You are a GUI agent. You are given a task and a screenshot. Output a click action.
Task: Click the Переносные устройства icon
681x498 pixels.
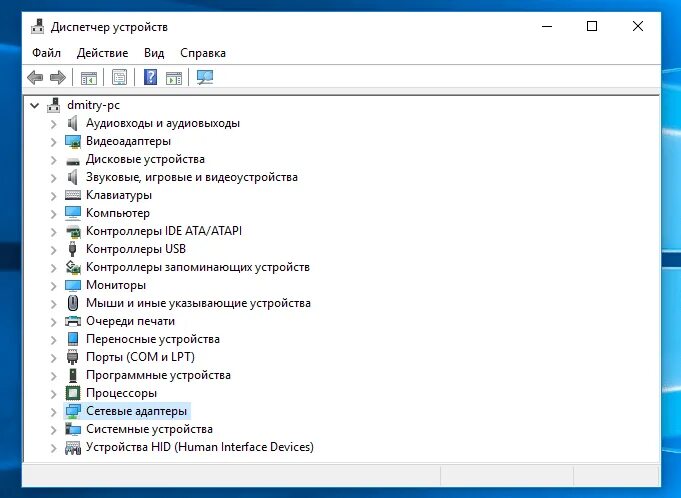pos(73,339)
